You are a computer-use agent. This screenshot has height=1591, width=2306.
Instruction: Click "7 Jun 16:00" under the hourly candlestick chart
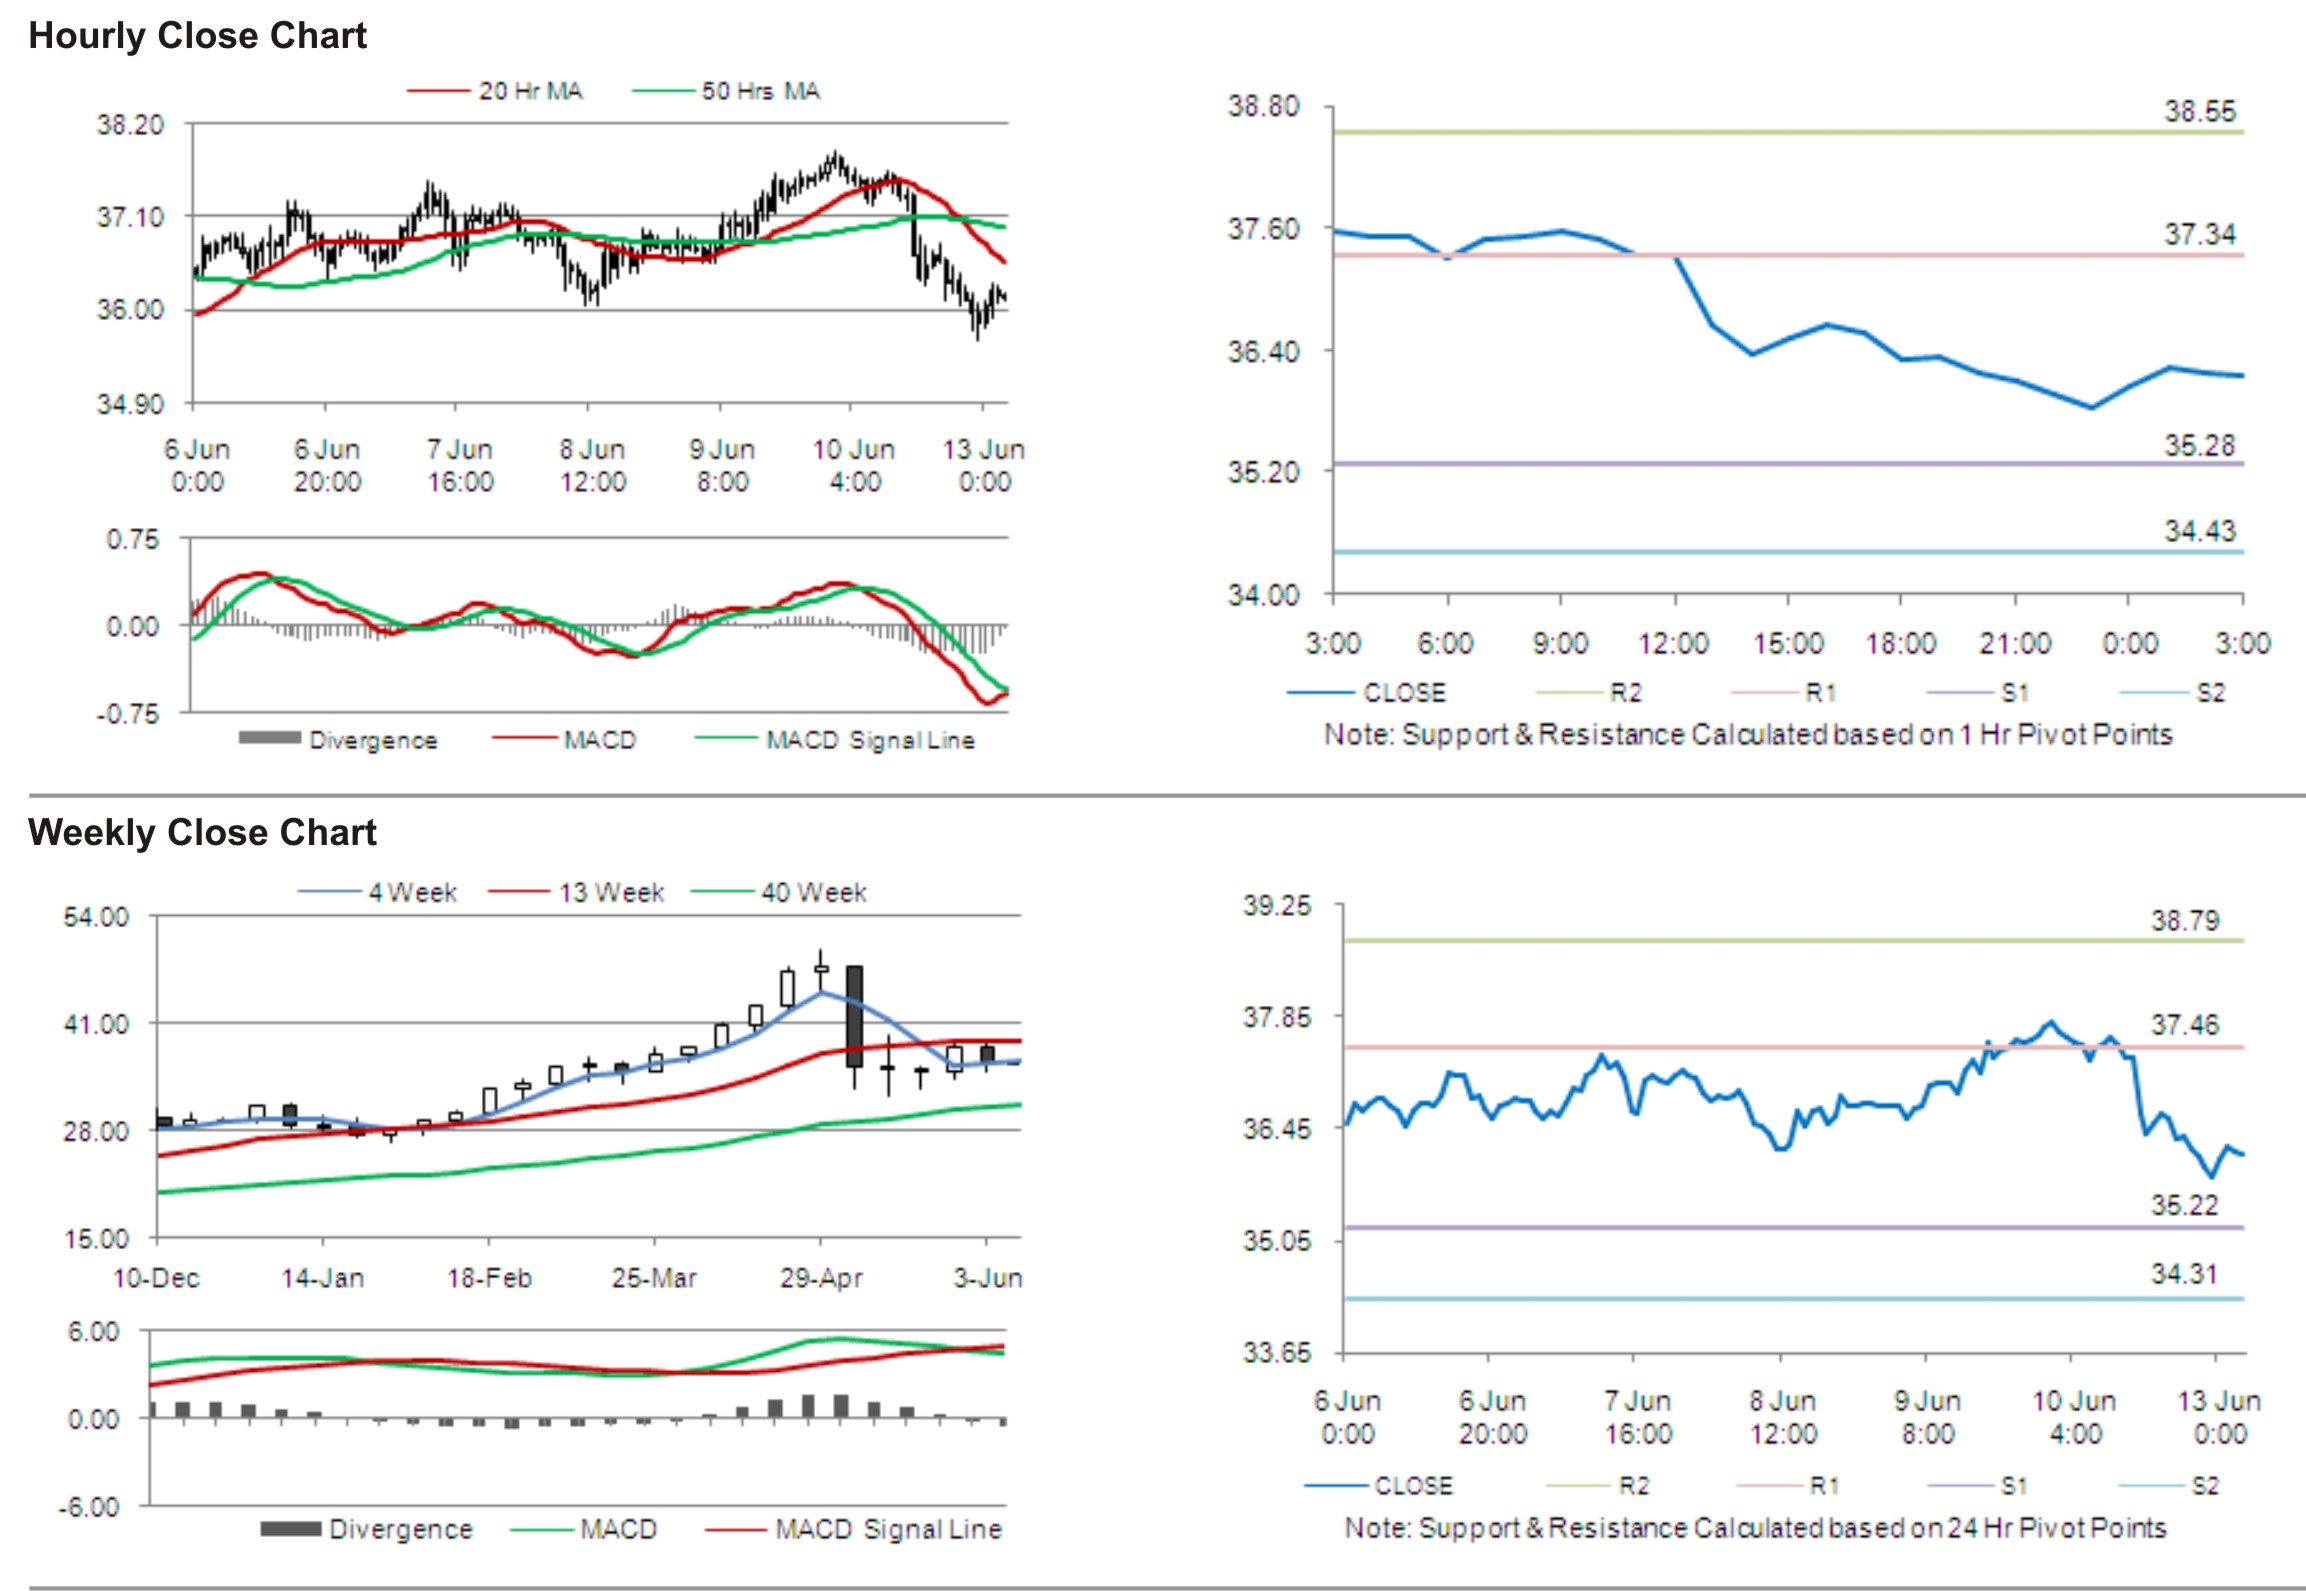tap(460, 465)
